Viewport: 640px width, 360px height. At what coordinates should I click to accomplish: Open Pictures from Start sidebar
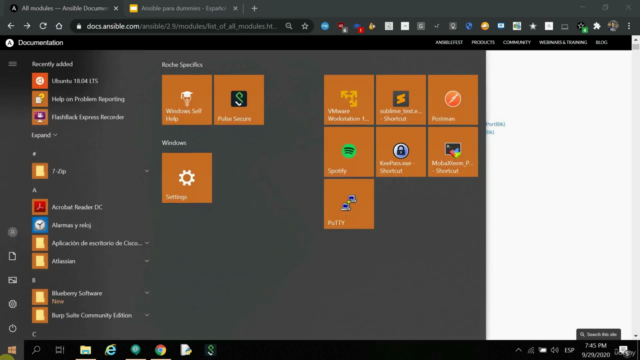tap(13, 280)
